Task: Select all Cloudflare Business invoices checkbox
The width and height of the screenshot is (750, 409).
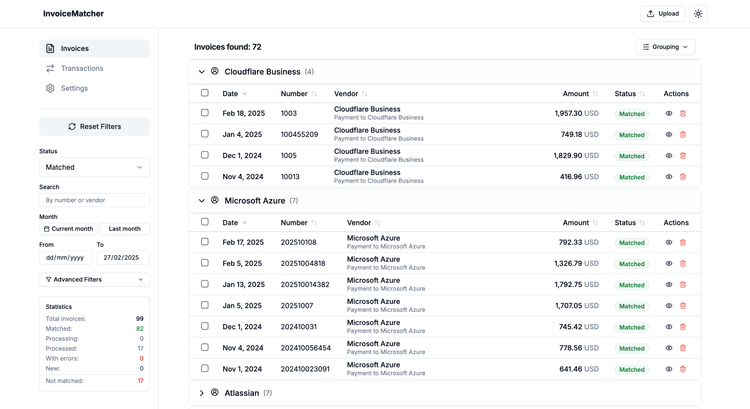Action: point(205,93)
